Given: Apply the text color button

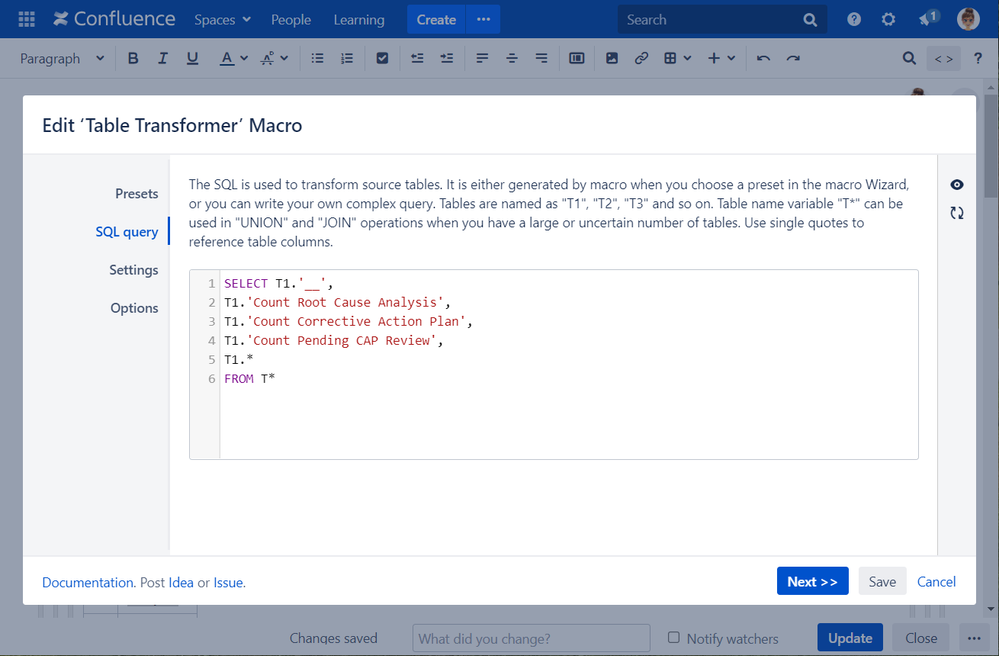Looking at the screenshot, I should pyautogui.click(x=226, y=59).
